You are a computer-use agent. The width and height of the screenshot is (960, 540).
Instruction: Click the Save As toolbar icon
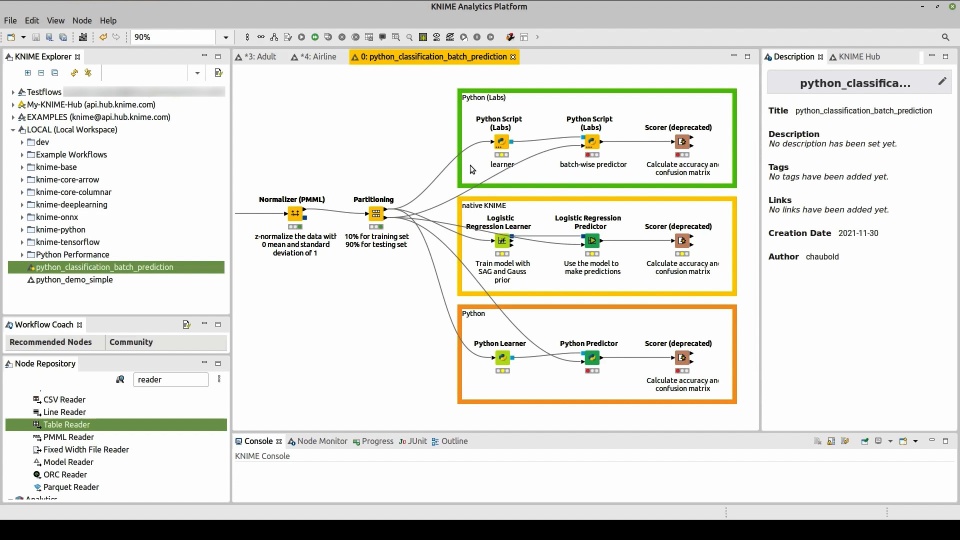click(50, 37)
